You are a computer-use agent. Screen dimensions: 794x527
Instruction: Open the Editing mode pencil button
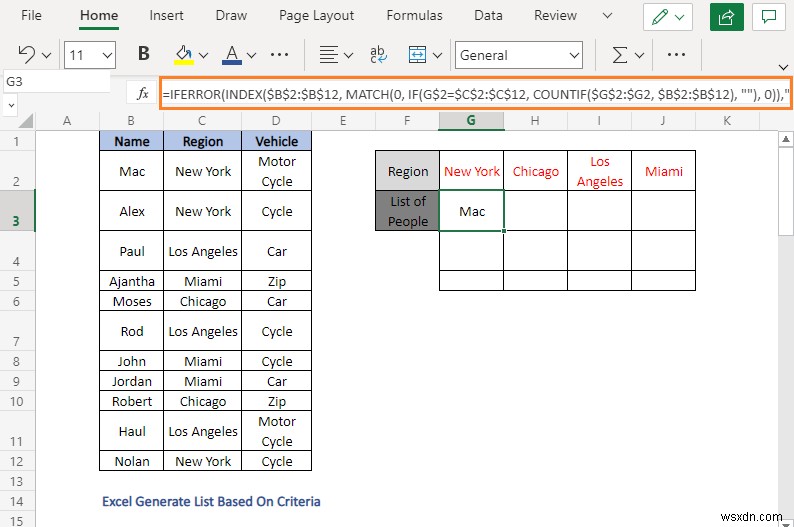(x=668, y=17)
